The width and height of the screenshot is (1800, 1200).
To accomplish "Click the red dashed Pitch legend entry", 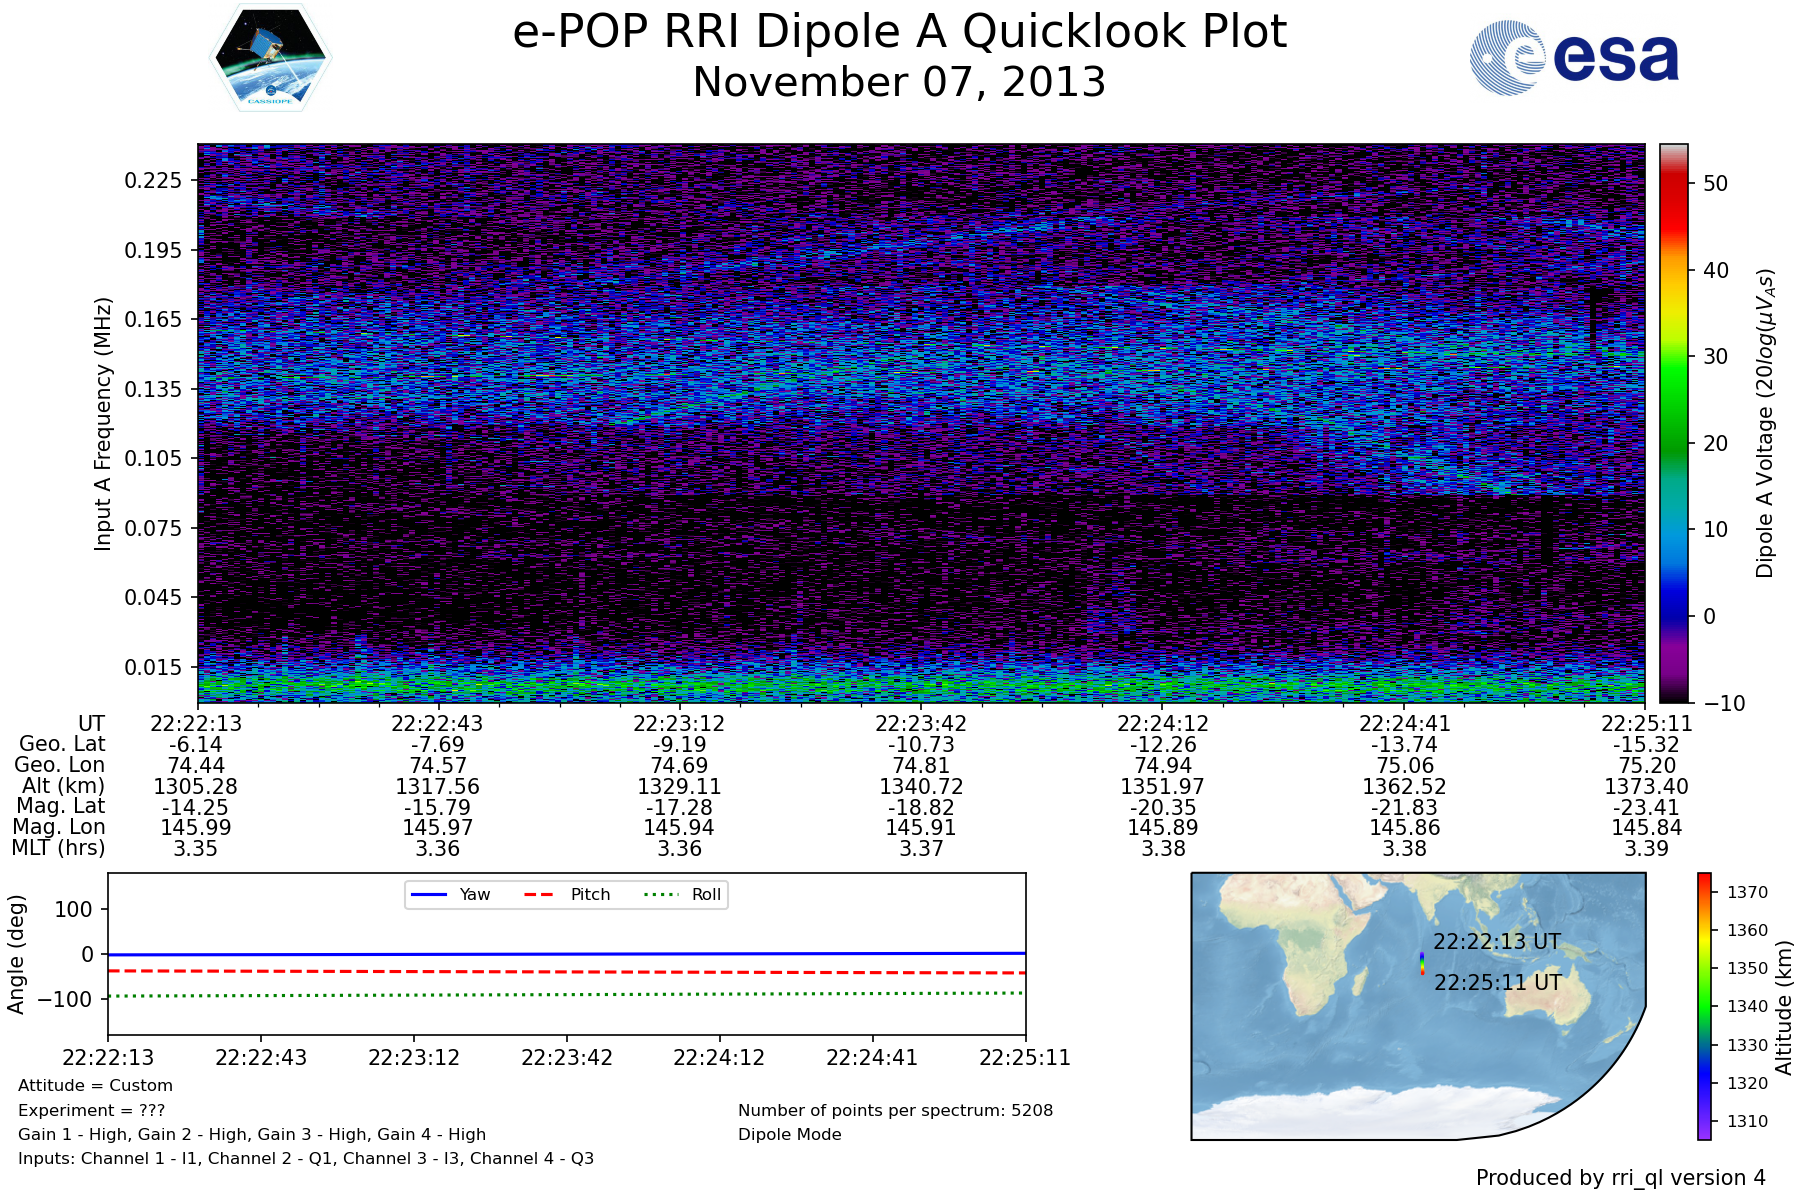I will (x=567, y=894).
